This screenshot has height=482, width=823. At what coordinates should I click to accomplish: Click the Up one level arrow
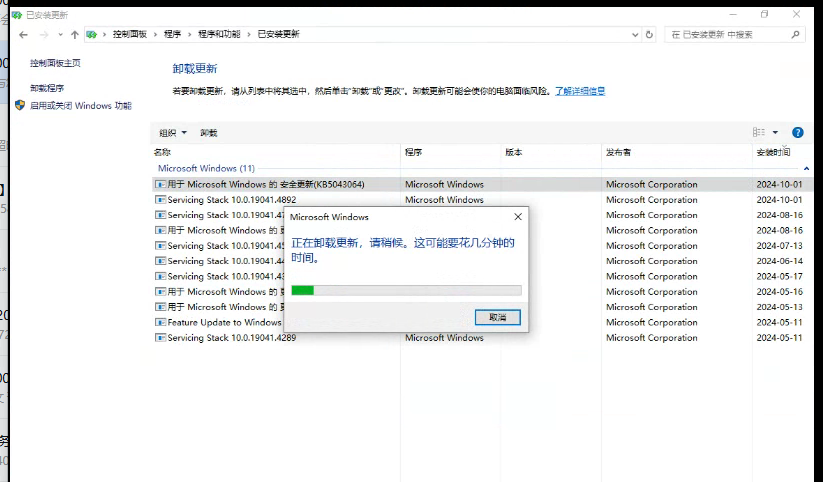coord(75,34)
